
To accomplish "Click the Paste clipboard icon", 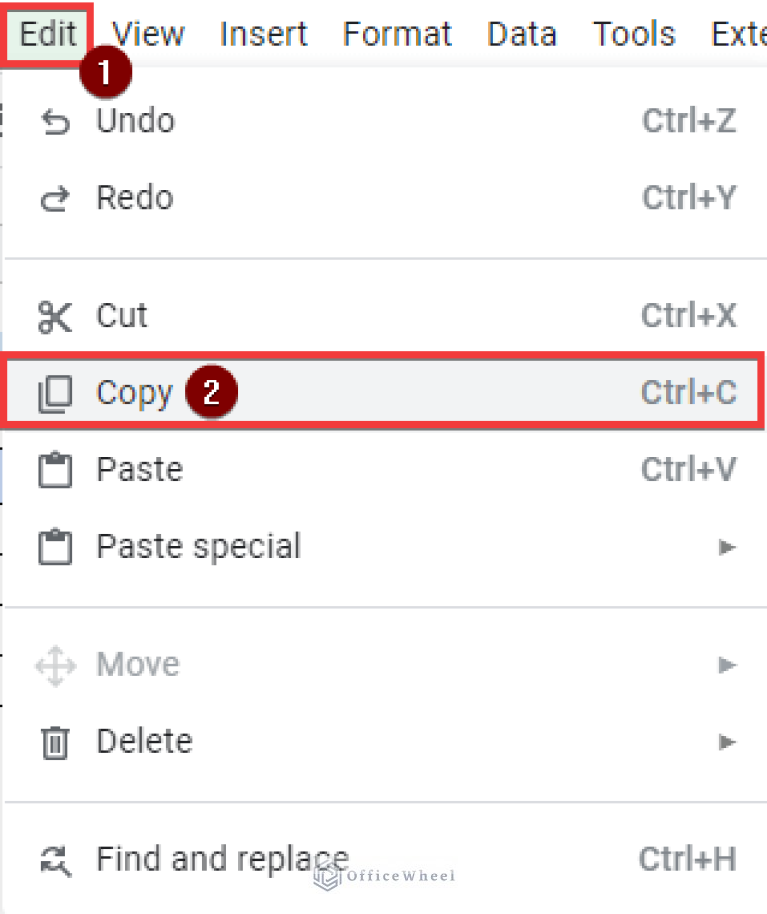I will click(55, 469).
